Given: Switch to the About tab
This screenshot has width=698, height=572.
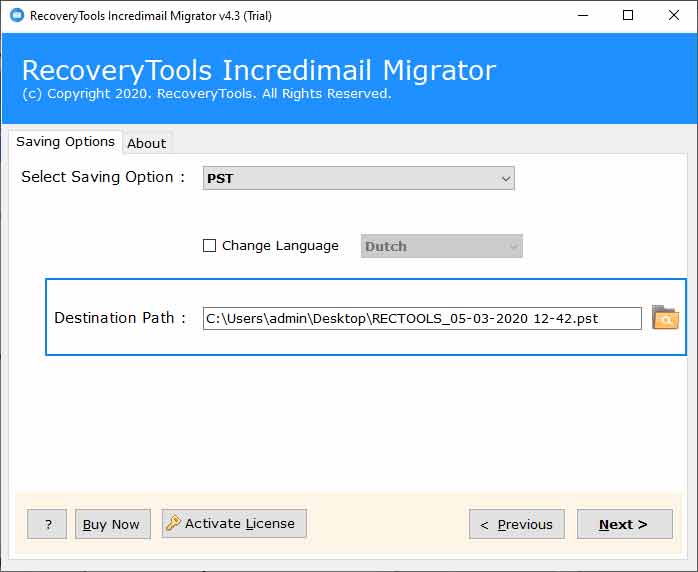Looking at the screenshot, I should pos(146,143).
